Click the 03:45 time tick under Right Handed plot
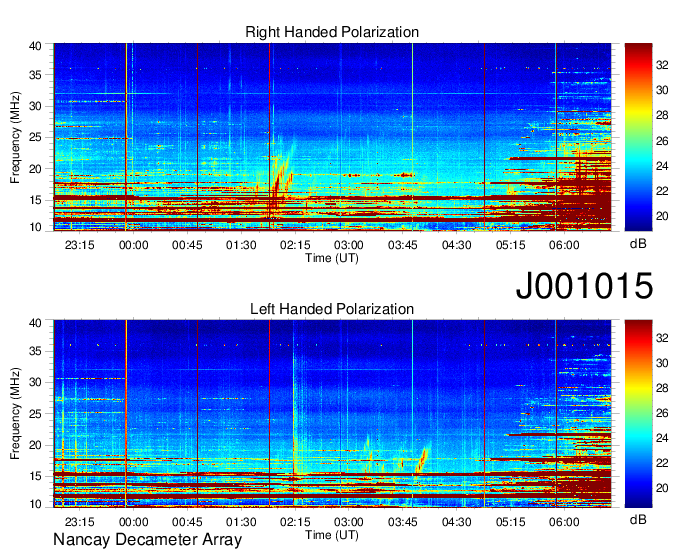This screenshot has height=552, width=680. pos(403,245)
